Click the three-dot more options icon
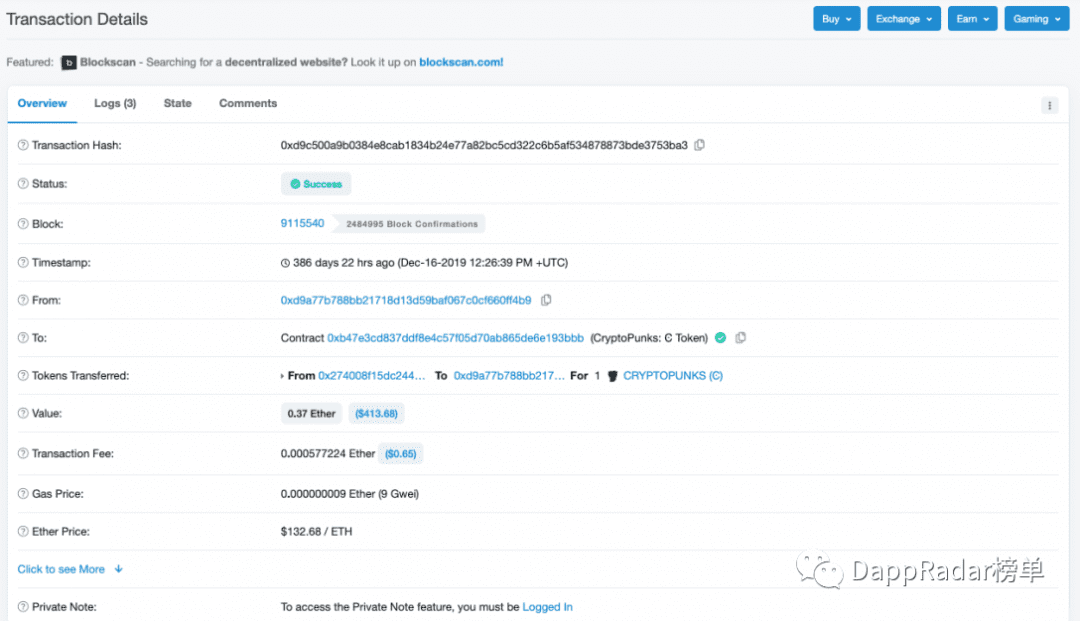This screenshot has height=621, width=1080. pos(1049,105)
